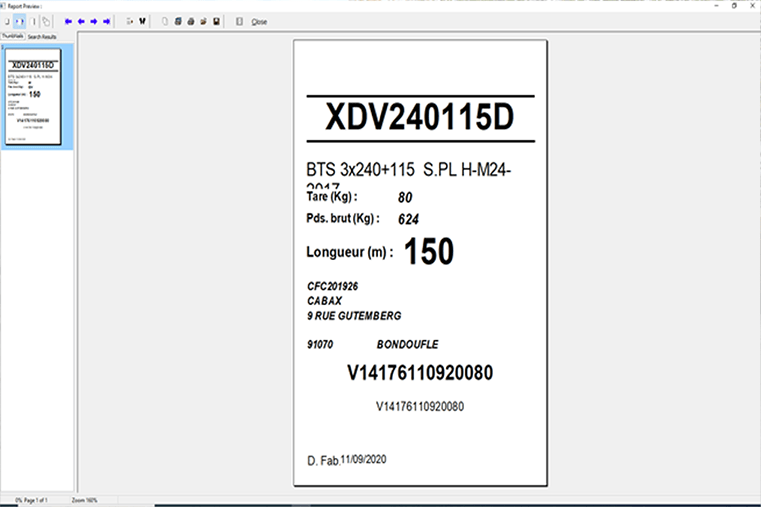This screenshot has width=761, height=507.
Task: Switch to the Thumbnails tab
Action: [x=12, y=36]
